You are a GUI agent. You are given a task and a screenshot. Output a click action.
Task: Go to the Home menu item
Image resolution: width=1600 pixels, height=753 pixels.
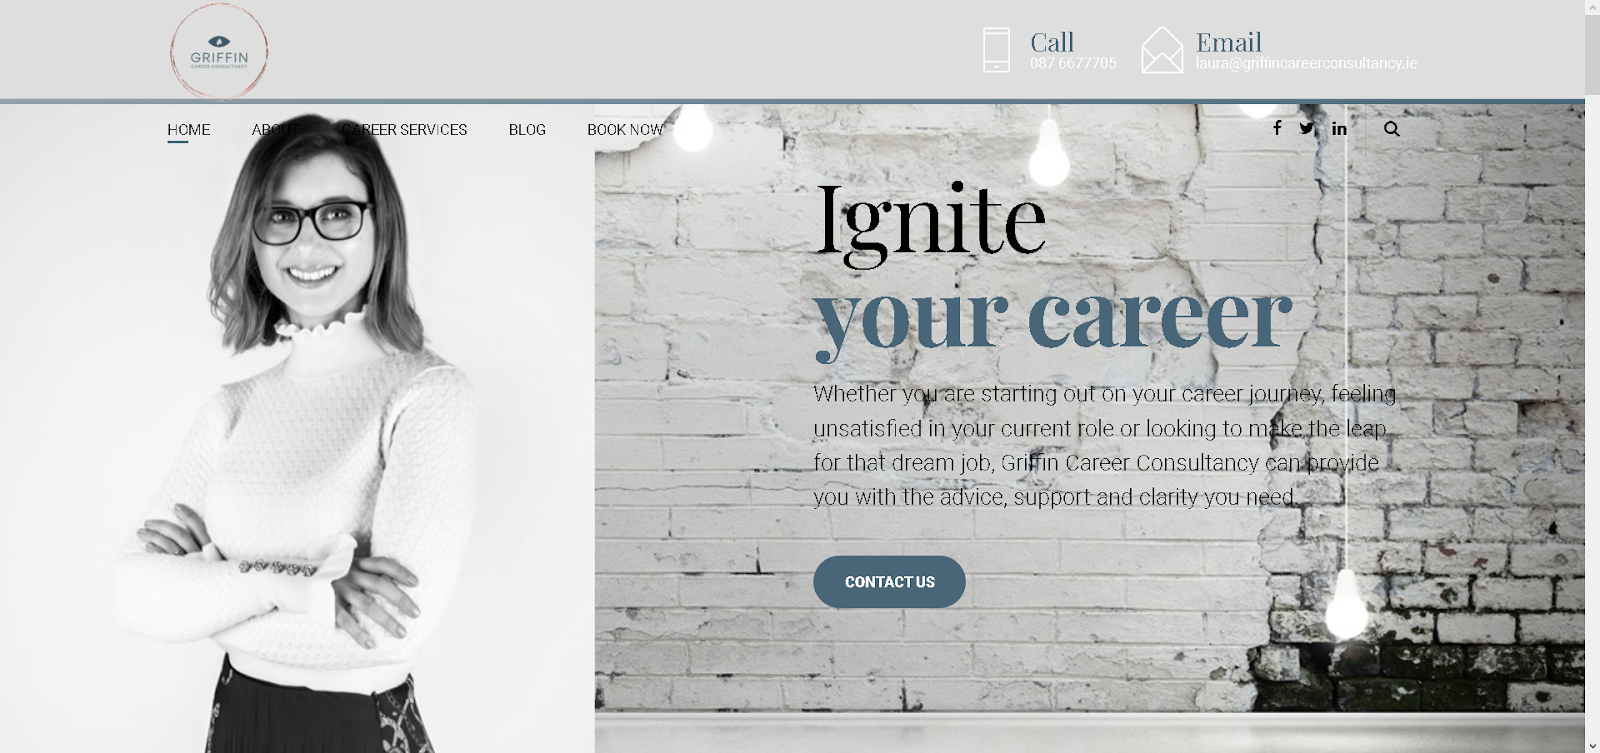(x=188, y=130)
